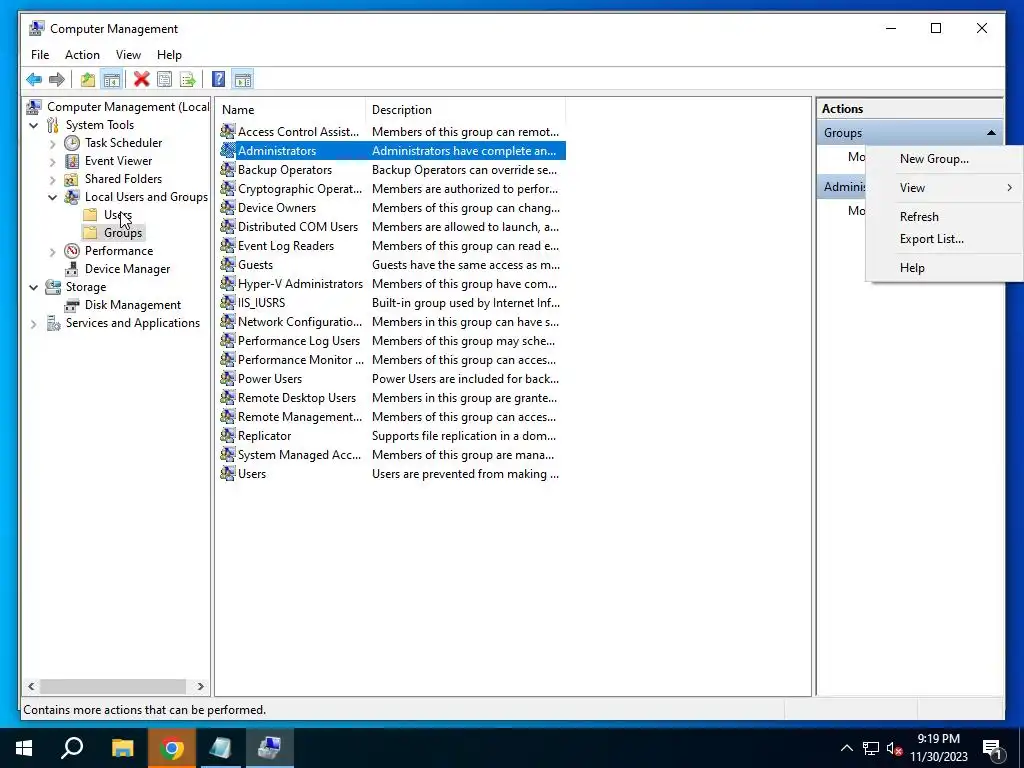This screenshot has width=1024, height=768.
Task: Click the tree pane horizontal scrollbar thumb
Action: coord(113,686)
